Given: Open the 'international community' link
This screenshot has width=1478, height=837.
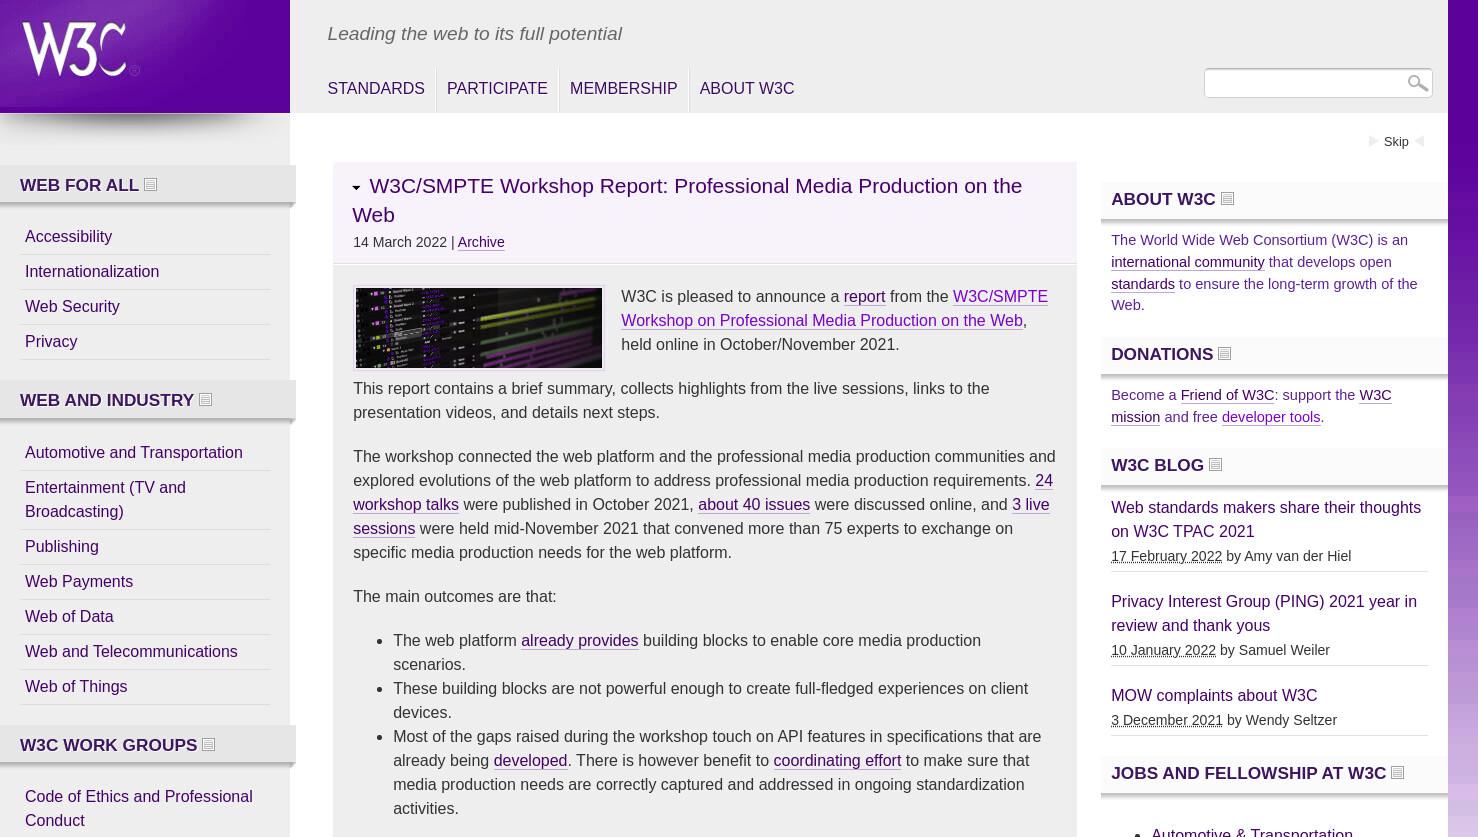Looking at the screenshot, I should 1188,262.
